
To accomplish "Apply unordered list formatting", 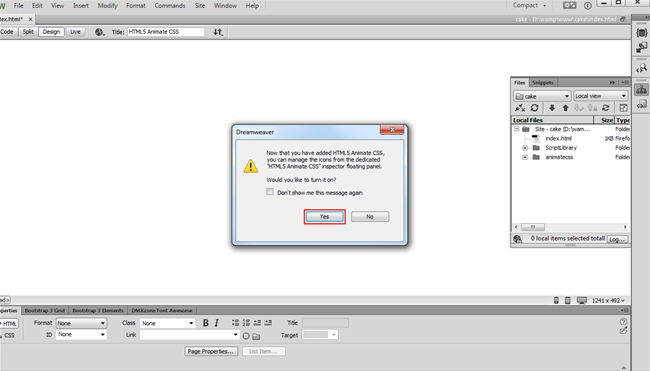I will (235, 323).
